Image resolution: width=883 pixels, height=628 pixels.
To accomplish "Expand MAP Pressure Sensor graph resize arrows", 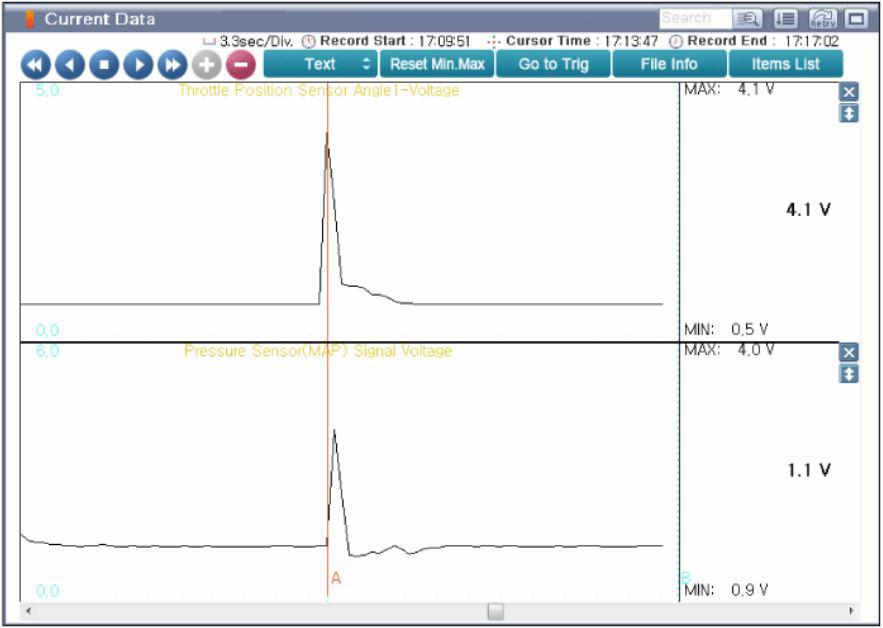I will [x=849, y=374].
